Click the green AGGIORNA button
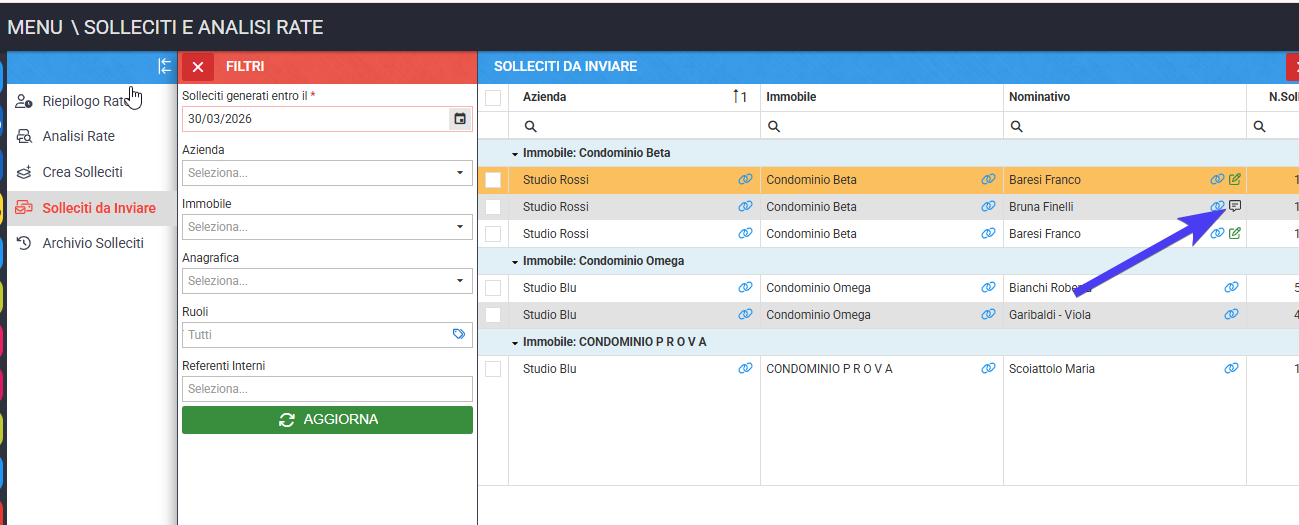This screenshot has height=525, width=1299. (327, 420)
